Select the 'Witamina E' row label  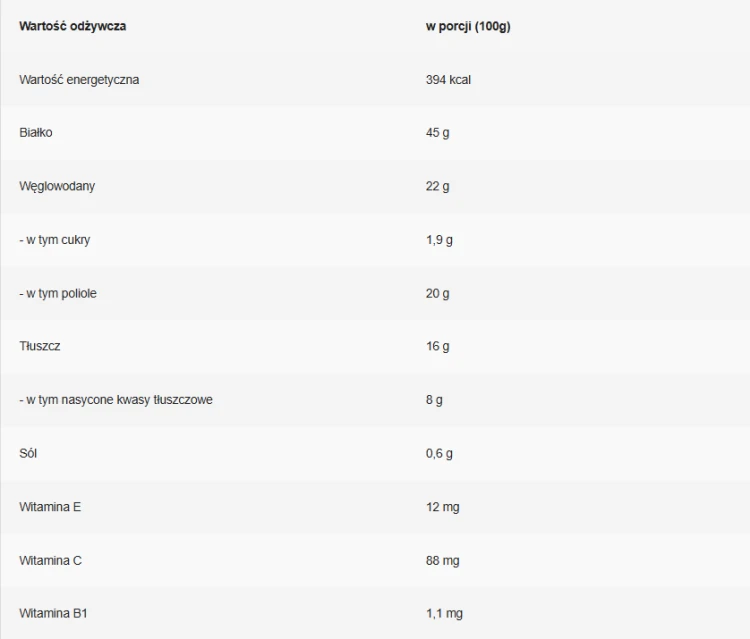click(50, 507)
